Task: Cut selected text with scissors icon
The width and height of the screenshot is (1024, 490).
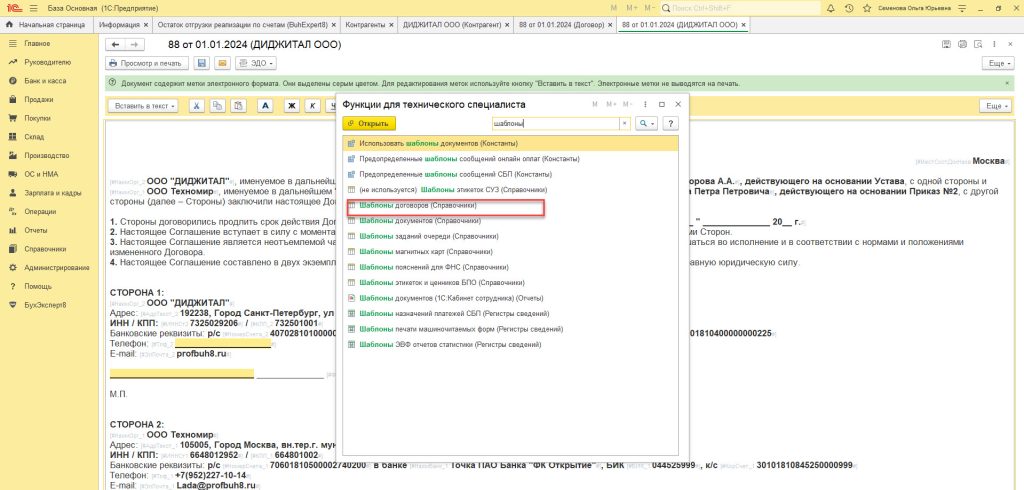Action: click(197, 106)
